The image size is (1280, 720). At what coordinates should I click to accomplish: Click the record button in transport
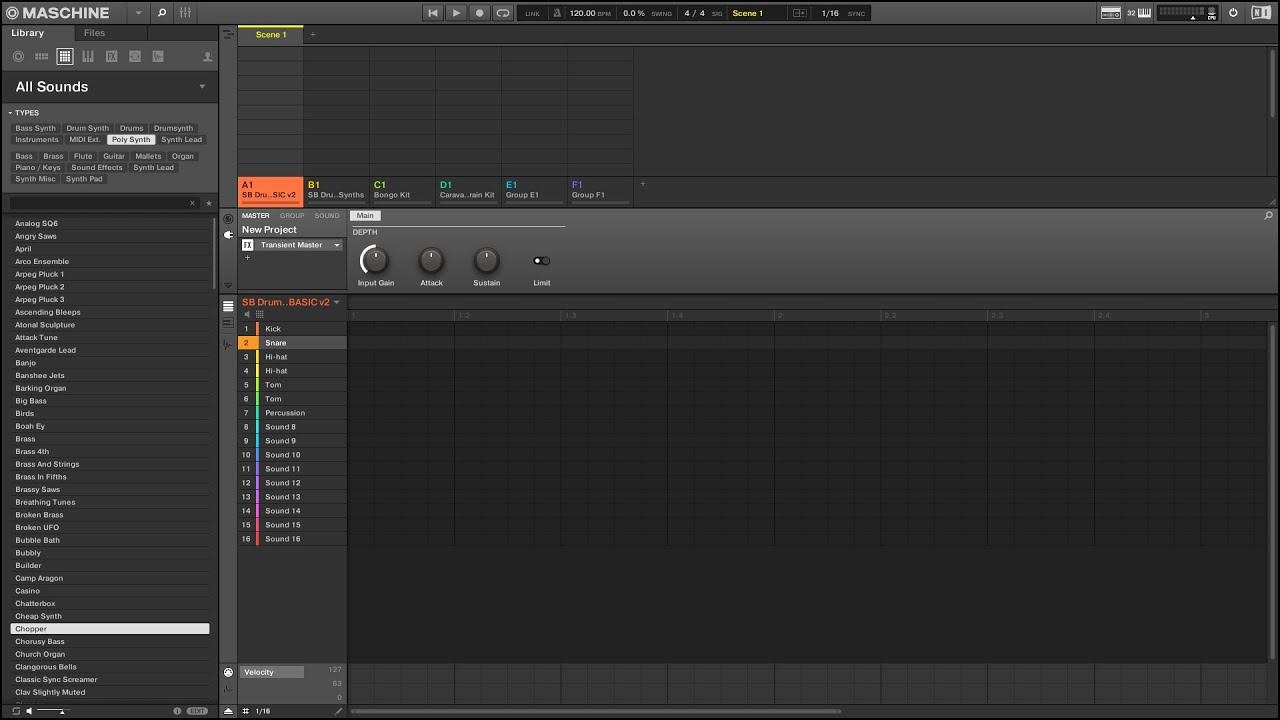coord(479,13)
